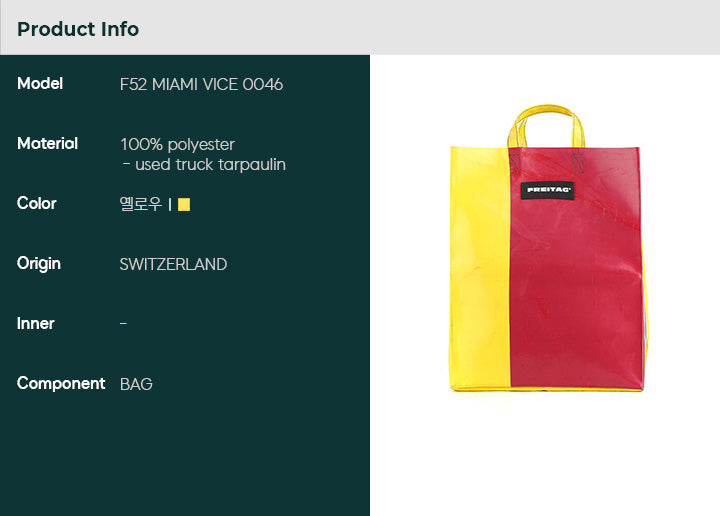Open the tote bag product image

click(x=547, y=248)
